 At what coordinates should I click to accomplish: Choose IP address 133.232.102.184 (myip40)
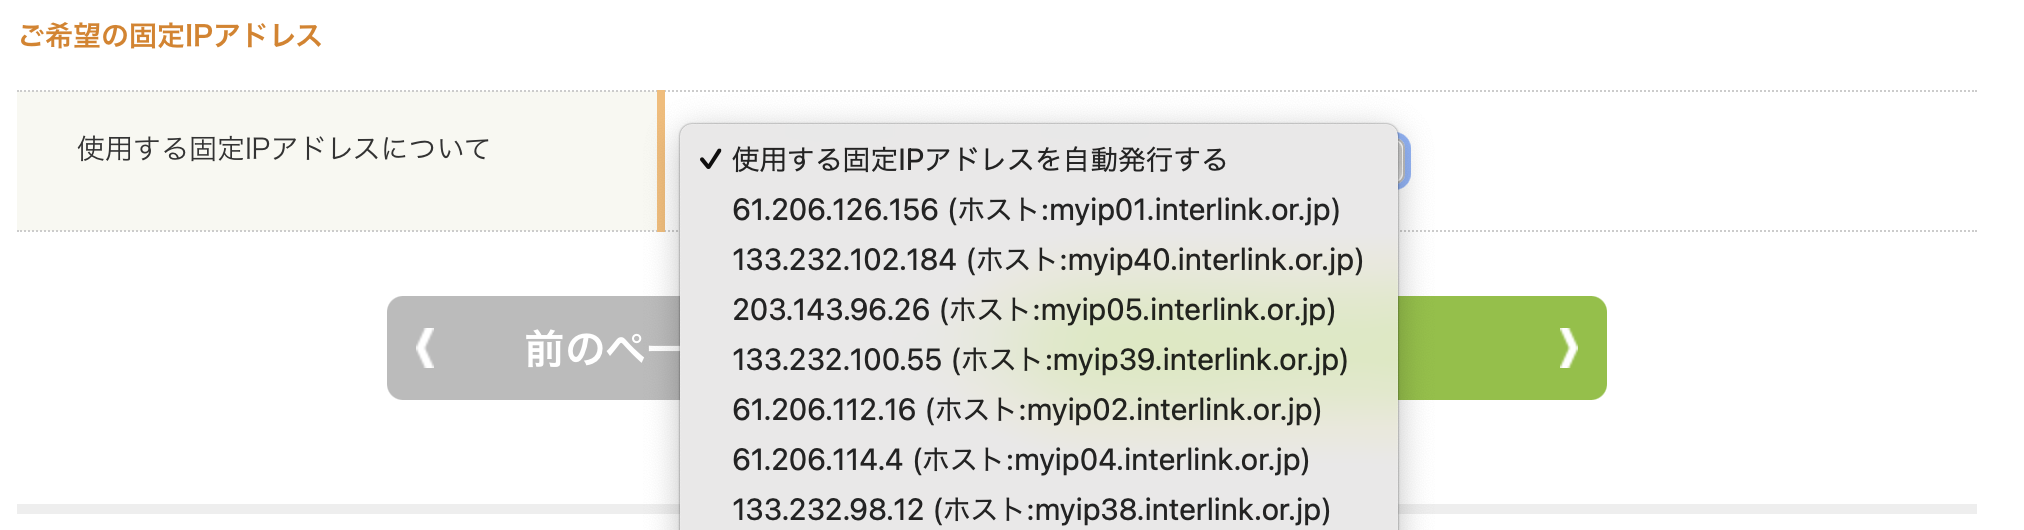pyautogui.click(x=1047, y=260)
